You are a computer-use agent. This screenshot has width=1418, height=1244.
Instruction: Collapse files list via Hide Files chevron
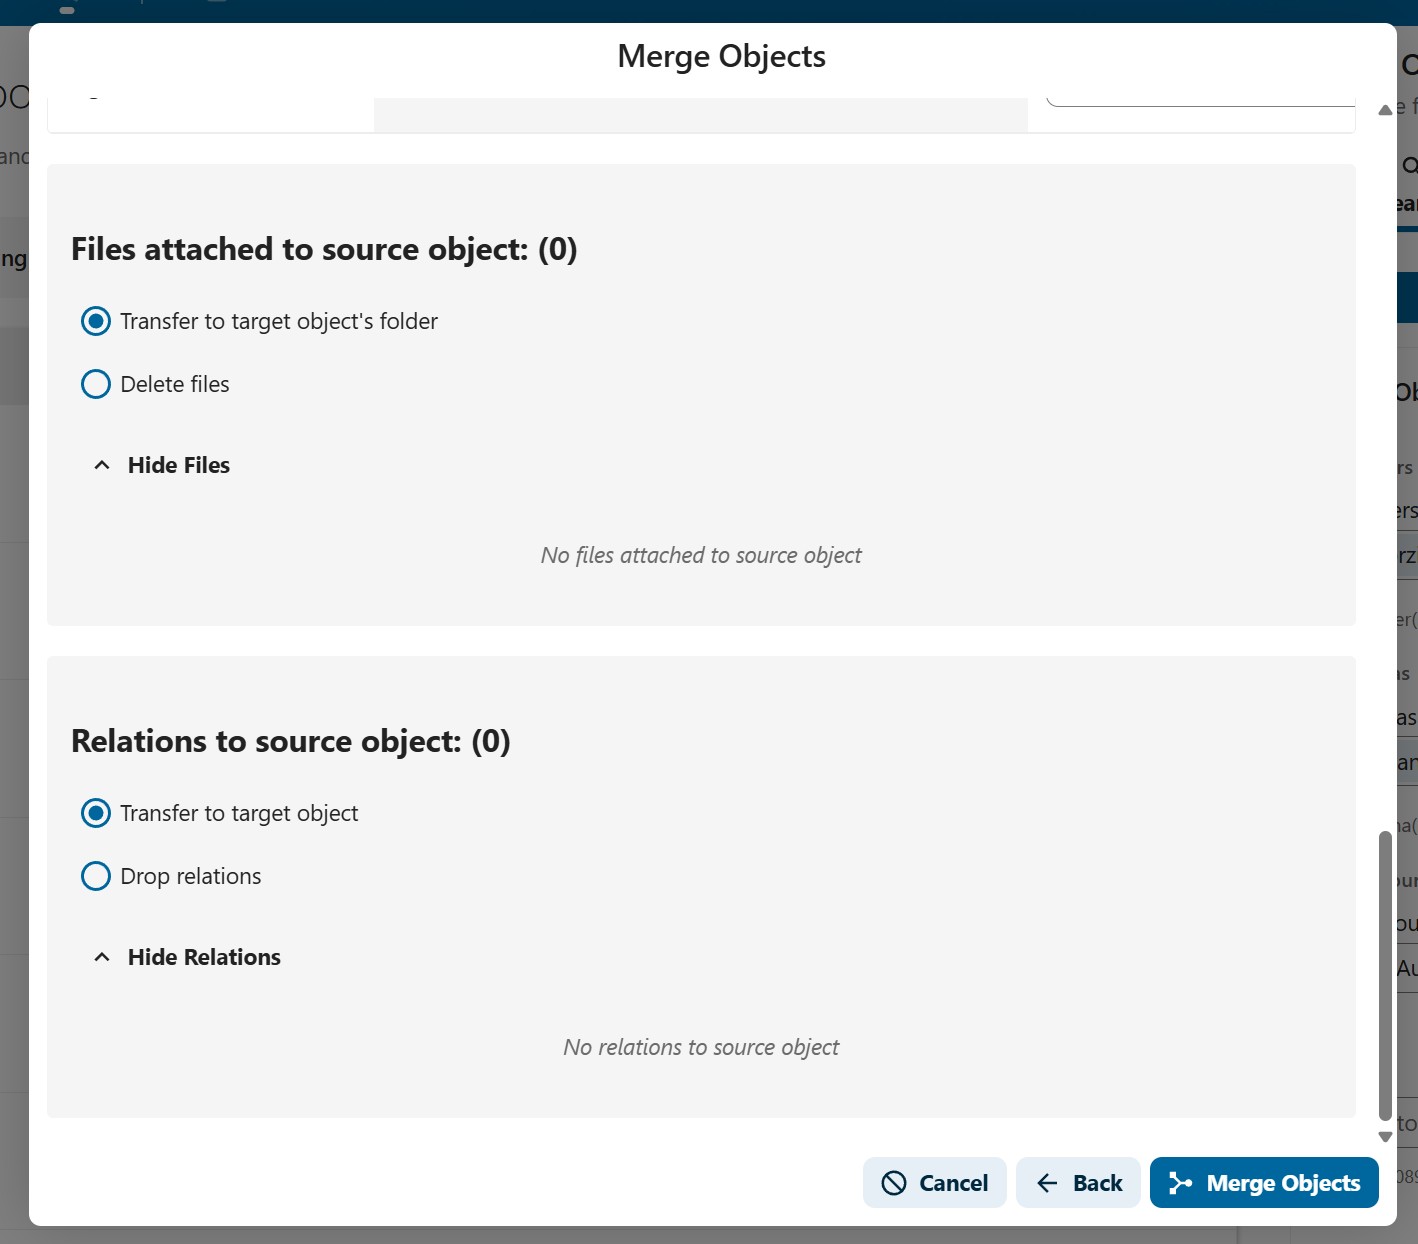click(102, 466)
